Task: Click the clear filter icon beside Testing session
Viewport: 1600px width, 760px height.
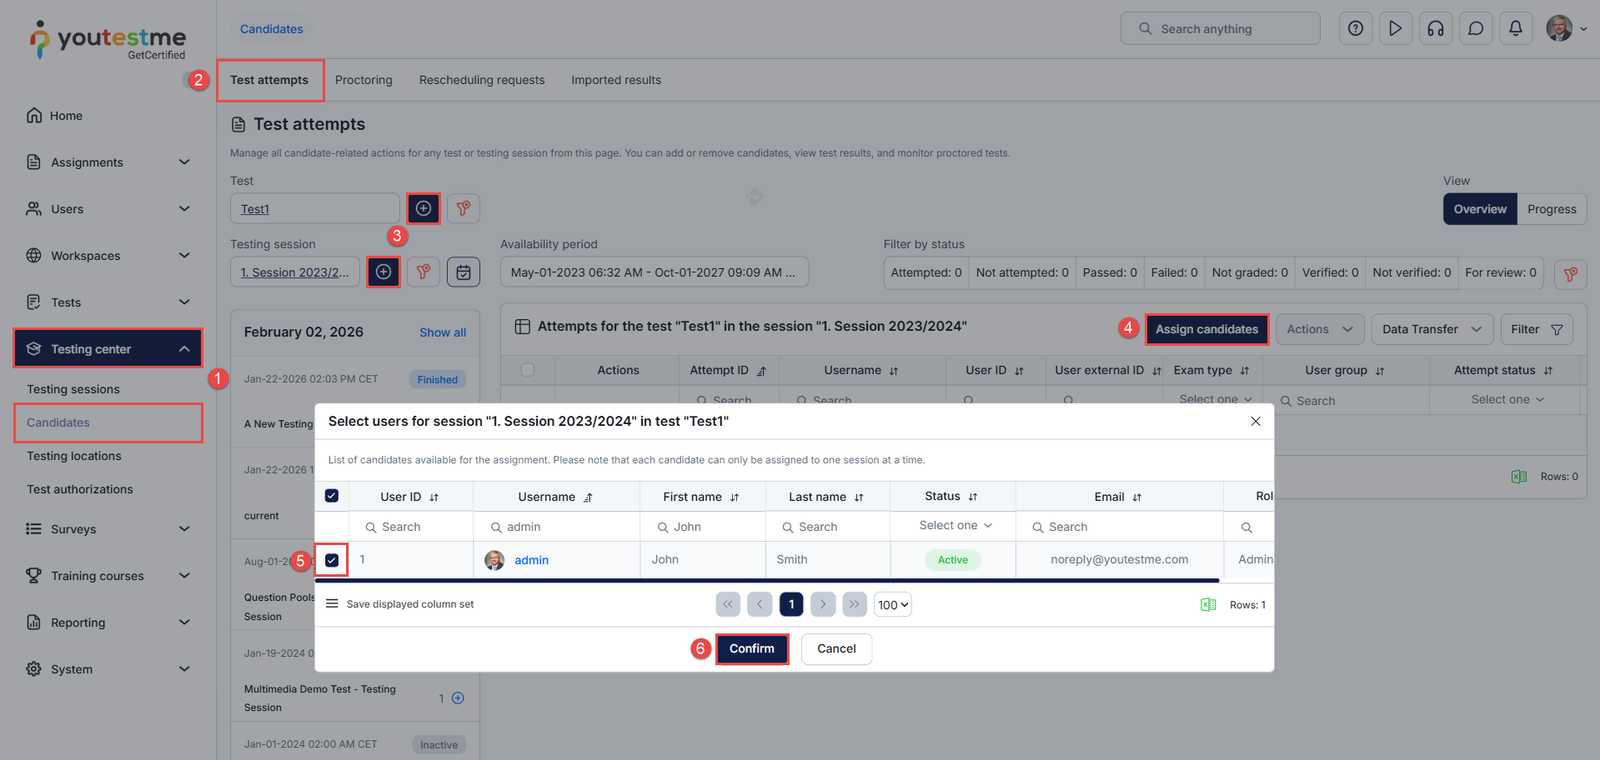Action: point(424,272)
